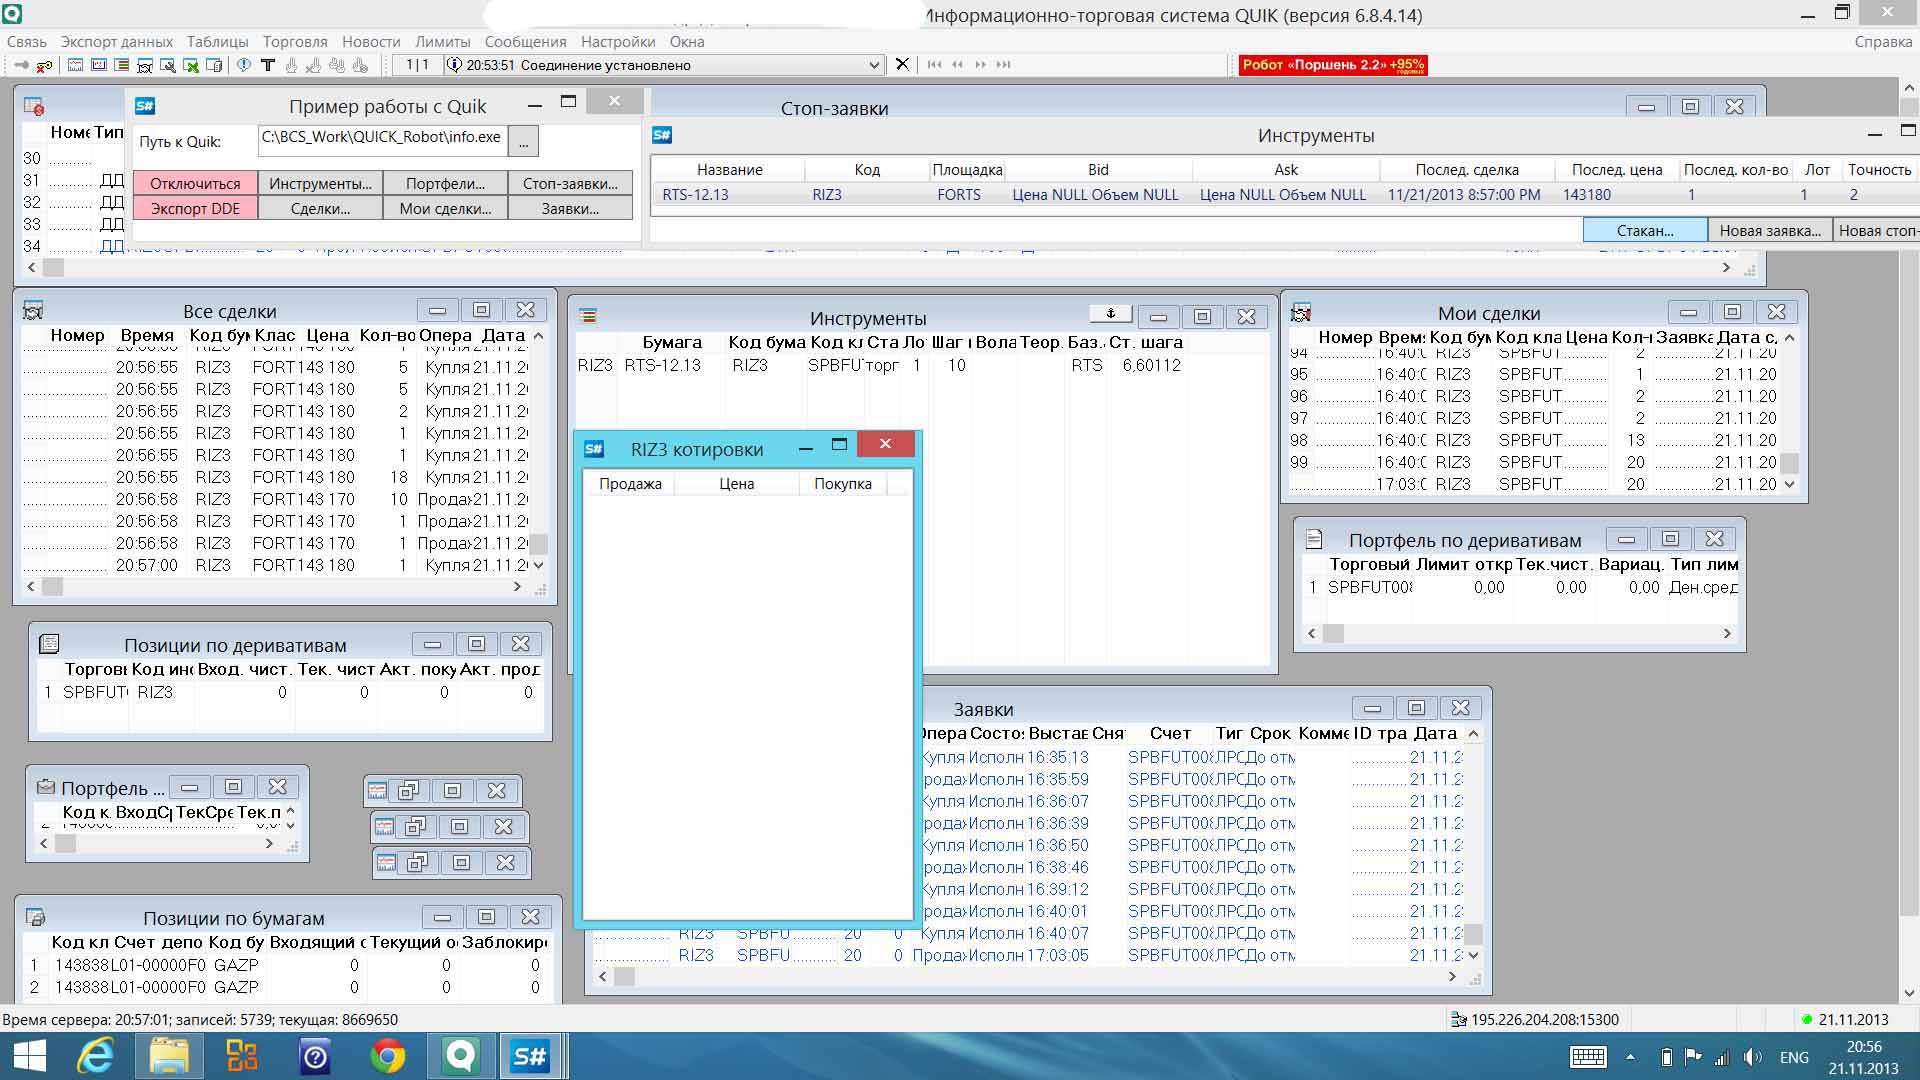Click the blue exclamation alert toolbar icon

pyautogui.click(x=244, y=65)
